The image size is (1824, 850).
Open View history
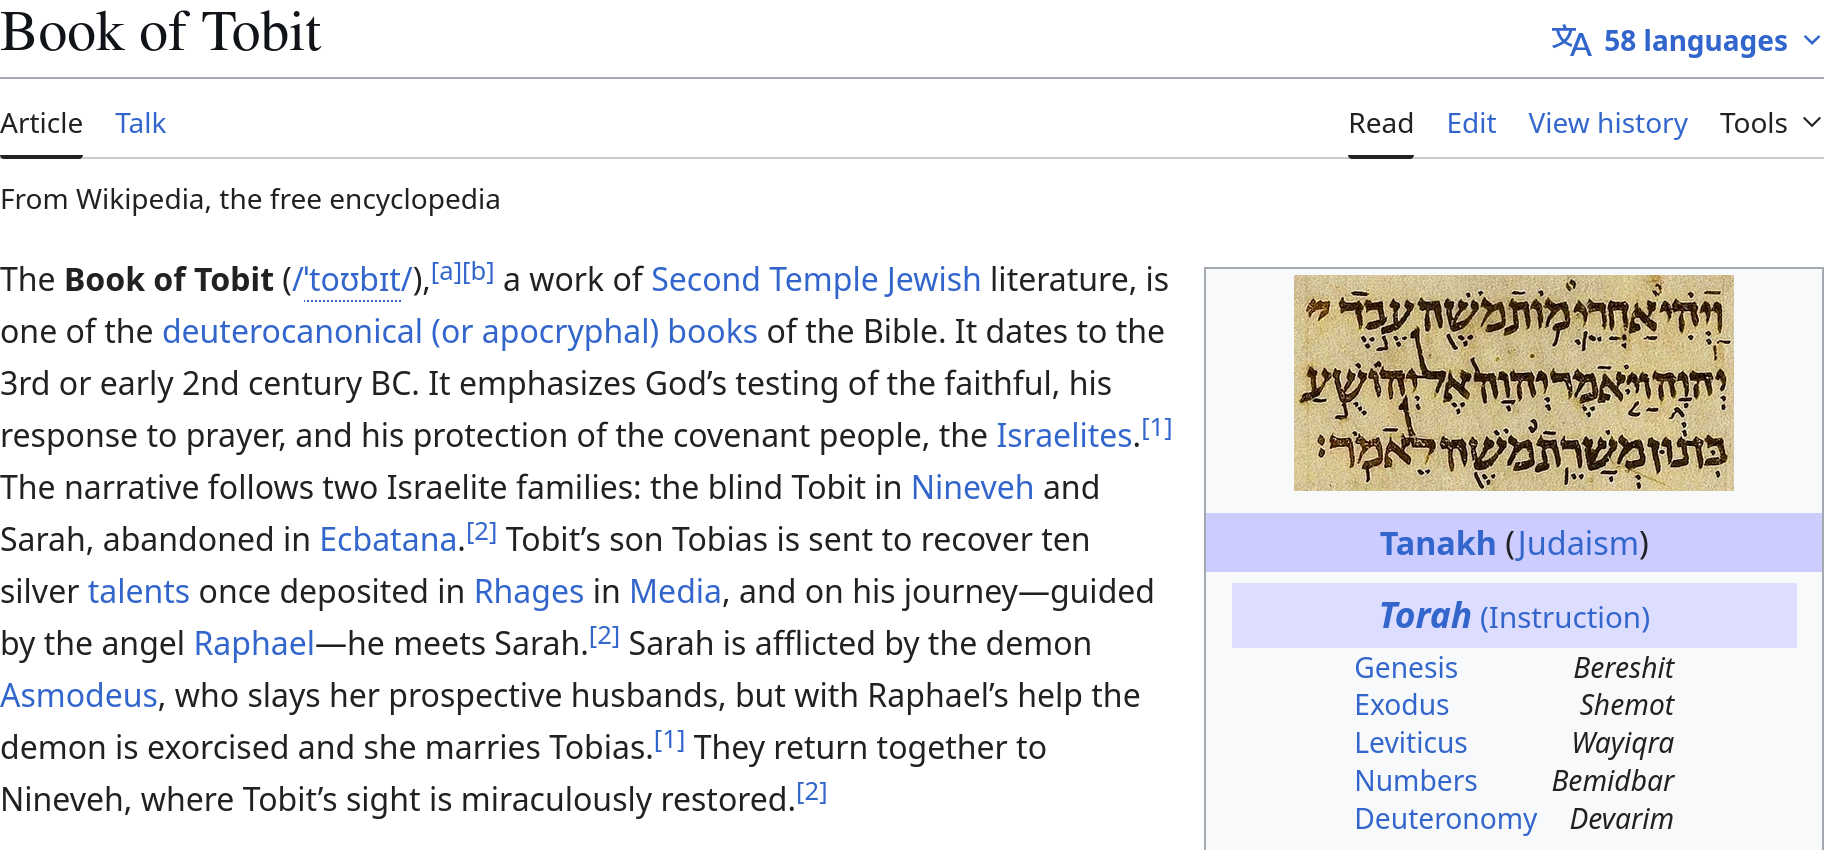[1607, 123]
